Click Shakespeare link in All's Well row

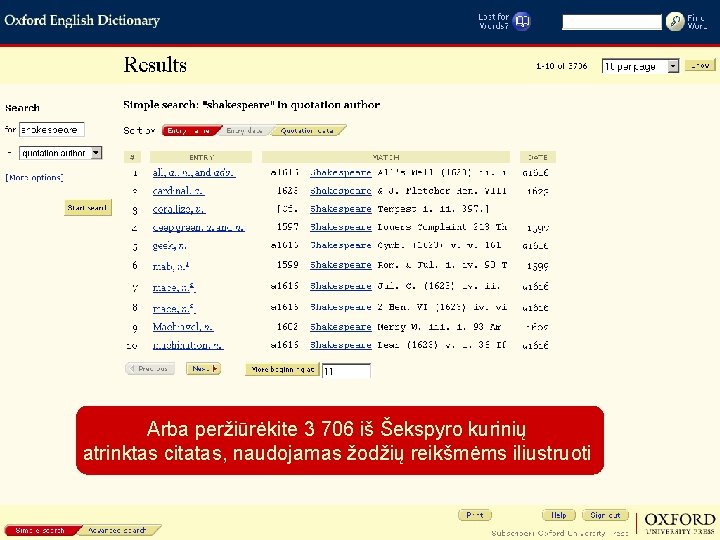341,173
